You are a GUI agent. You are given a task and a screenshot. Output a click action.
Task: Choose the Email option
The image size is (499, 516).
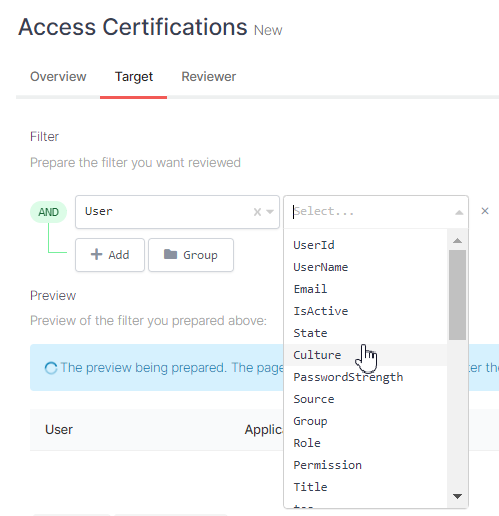click(365, 289)
